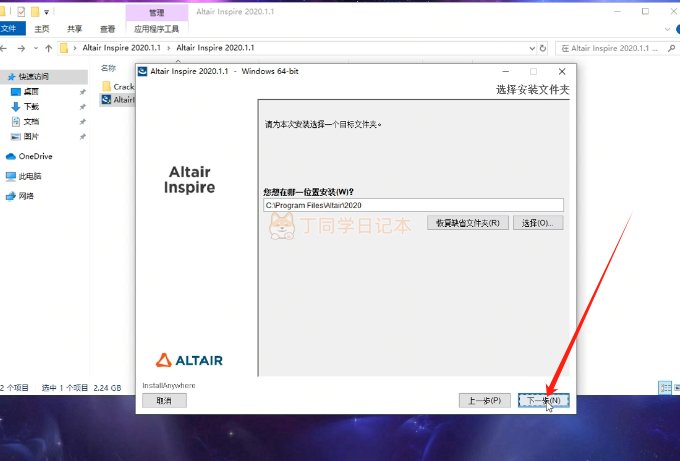Viewport: 680px width, 461px height.
Task: Click 恢复缺省文件夹(R) to restore default folder
Action: coord(468,222)
